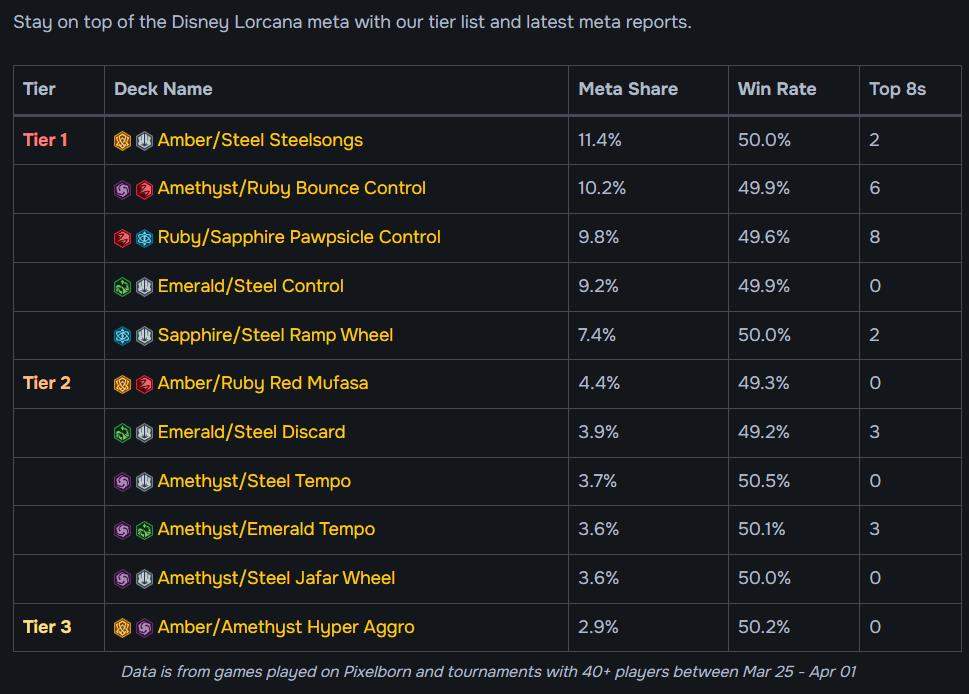
Task: Click the Meta Share column header
Action: (x=628, y=89)
